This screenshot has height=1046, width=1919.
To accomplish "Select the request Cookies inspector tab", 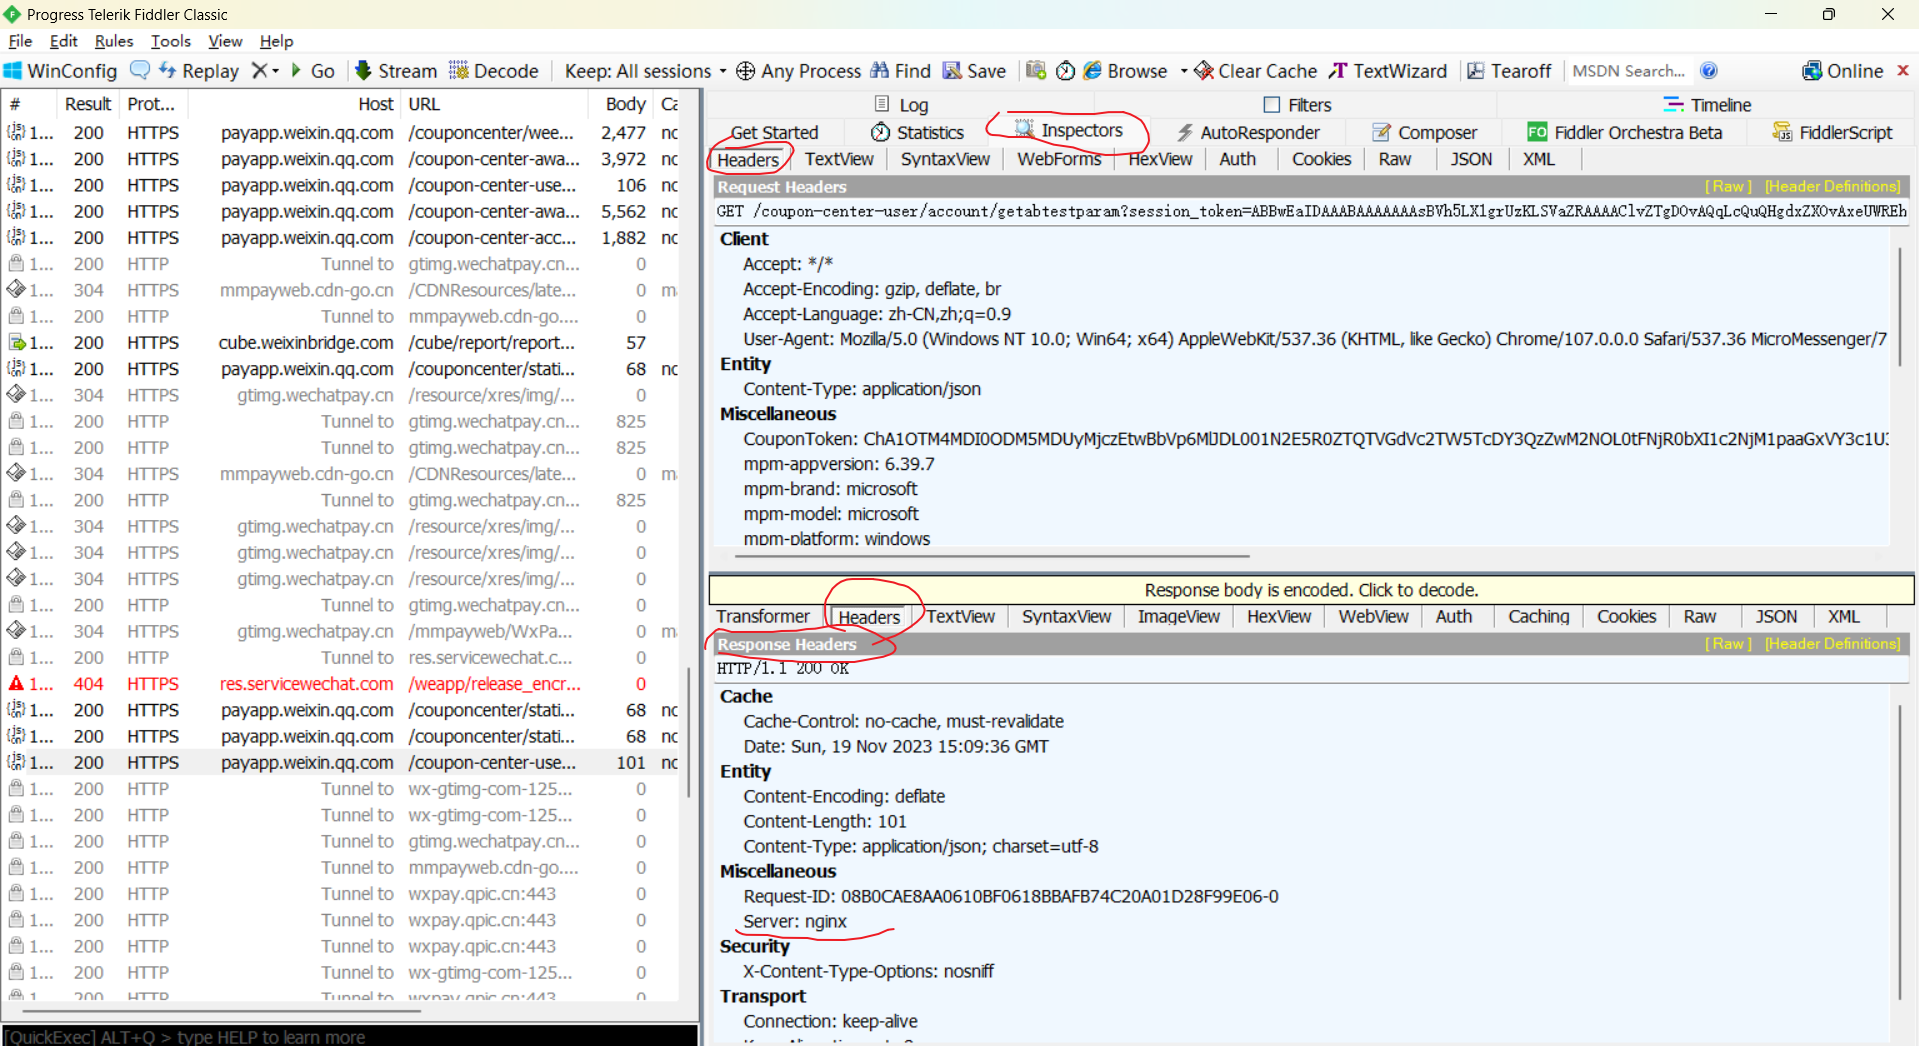I will (x=1321, y=159).
